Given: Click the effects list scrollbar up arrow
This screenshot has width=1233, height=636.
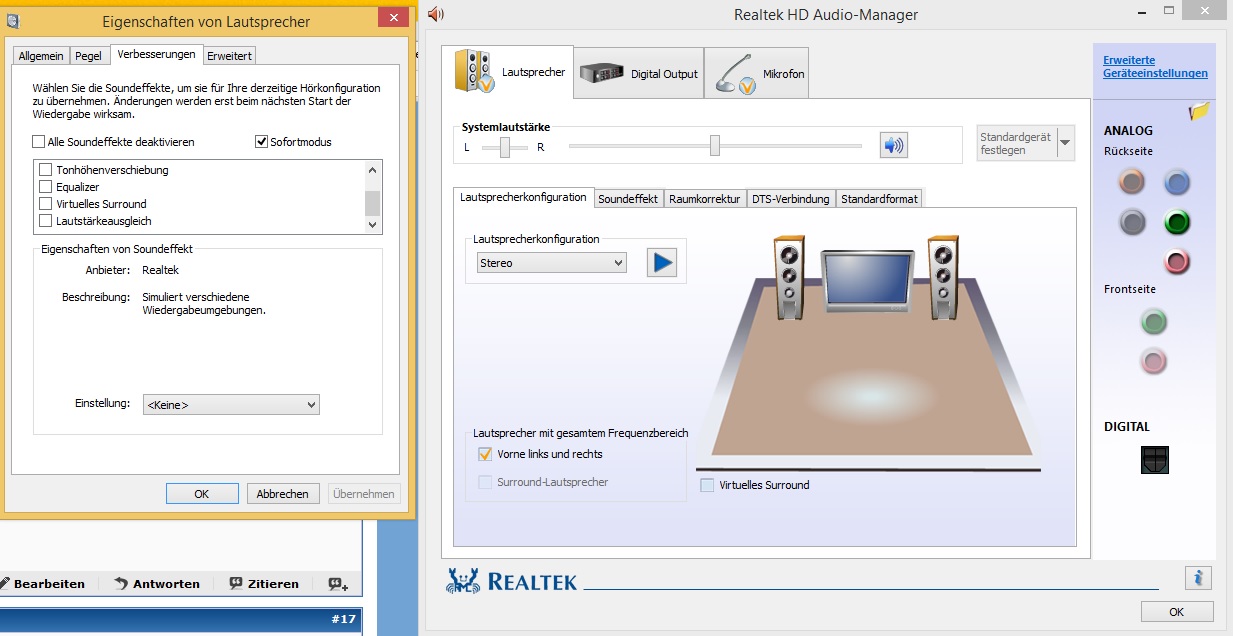Looking at the screenshot, I should pyautogui.click(x=373, y=168).
